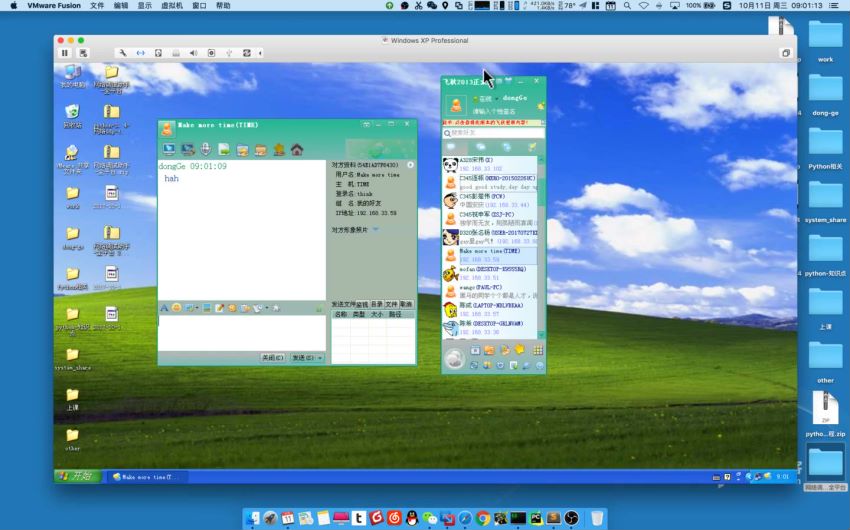Collapse VMware device toolbar arrow
Screen dimensions: 850x530
click(x=260, y=53)
